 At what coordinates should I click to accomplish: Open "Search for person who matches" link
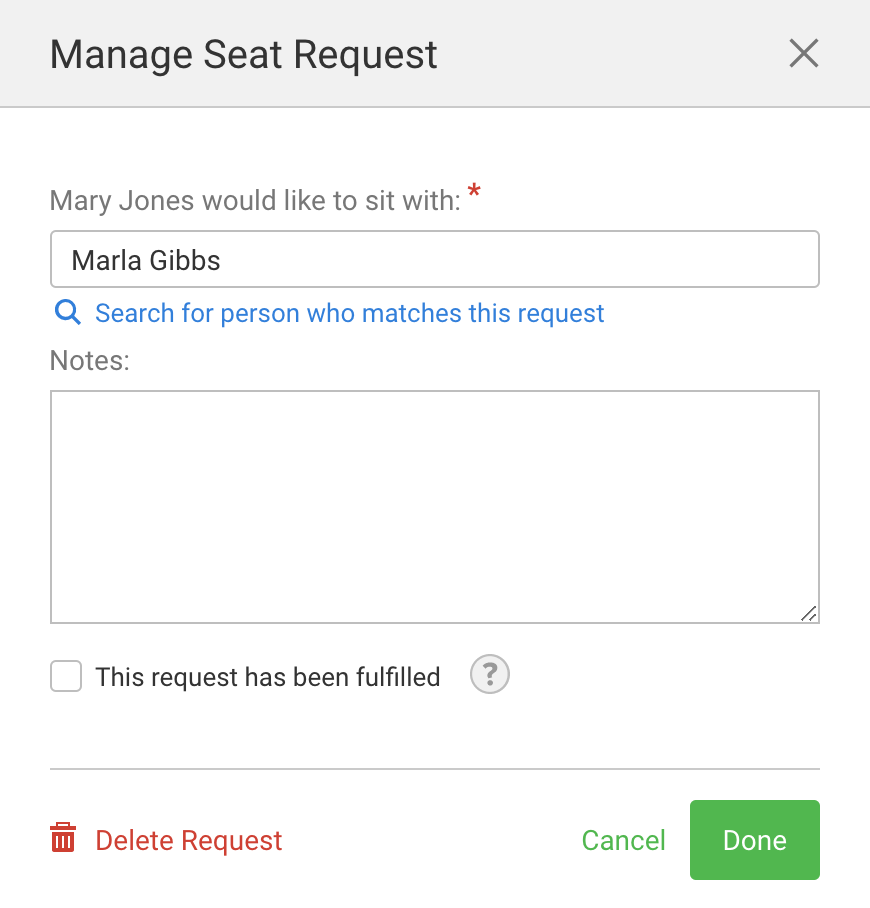tap(349, 313)
